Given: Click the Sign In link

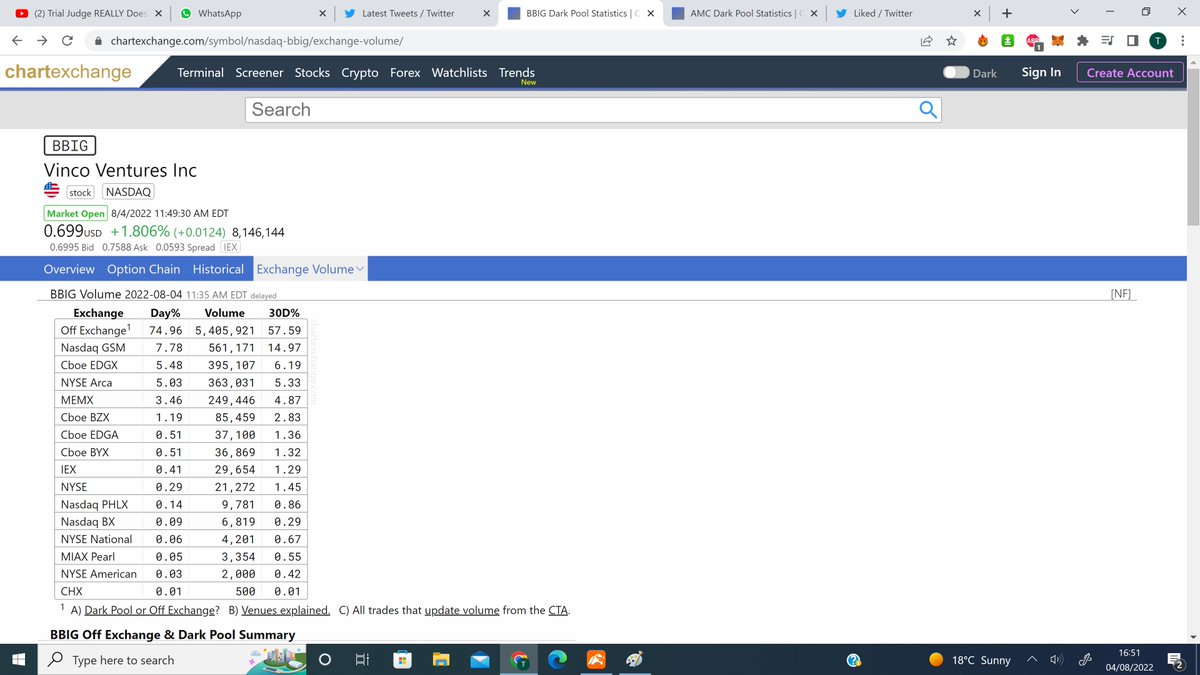Looking at the screenshot, I should pos(1041,72).
